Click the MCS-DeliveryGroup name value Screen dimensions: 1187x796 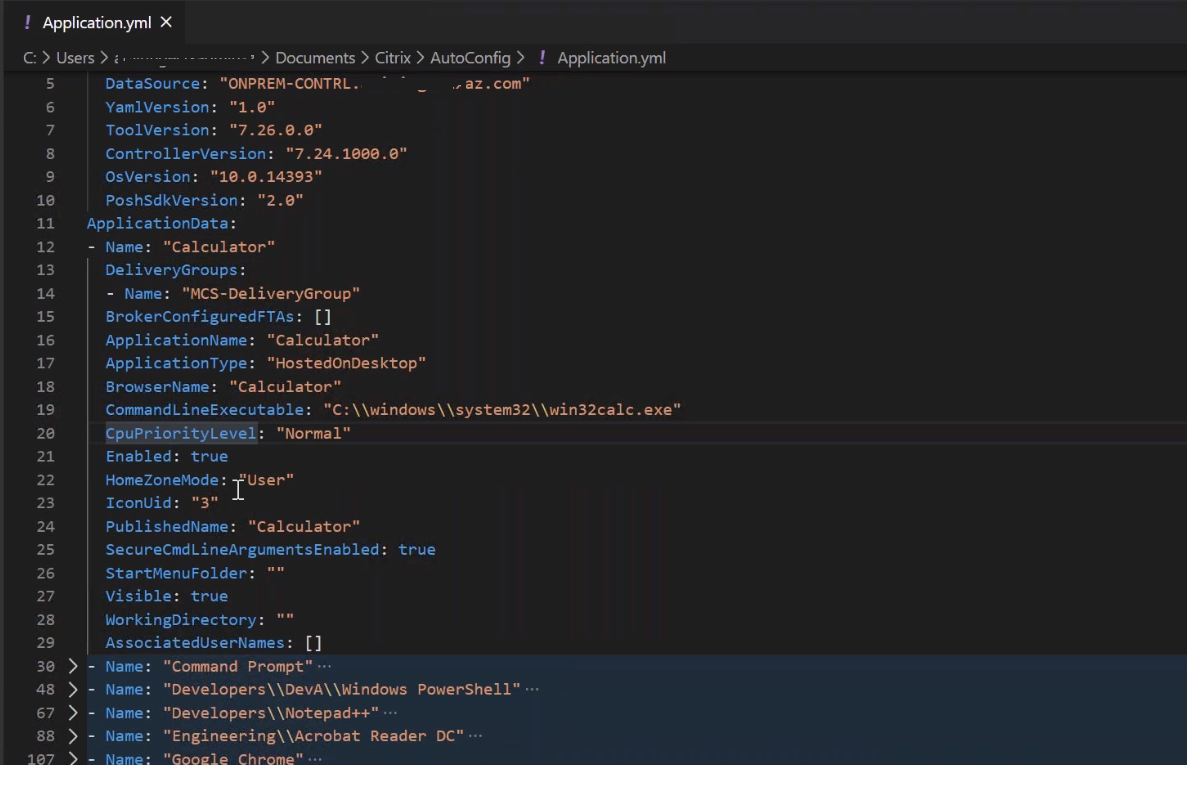pyautogui.click(x=270, y=293)
